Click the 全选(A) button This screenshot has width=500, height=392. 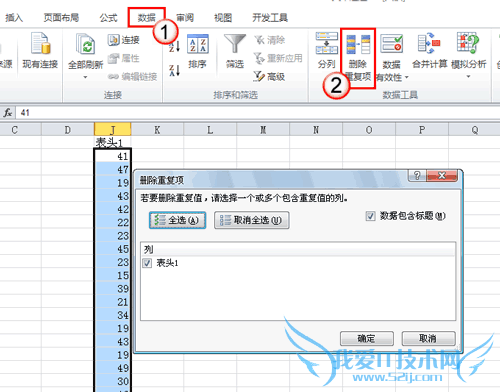click(177, 220)
